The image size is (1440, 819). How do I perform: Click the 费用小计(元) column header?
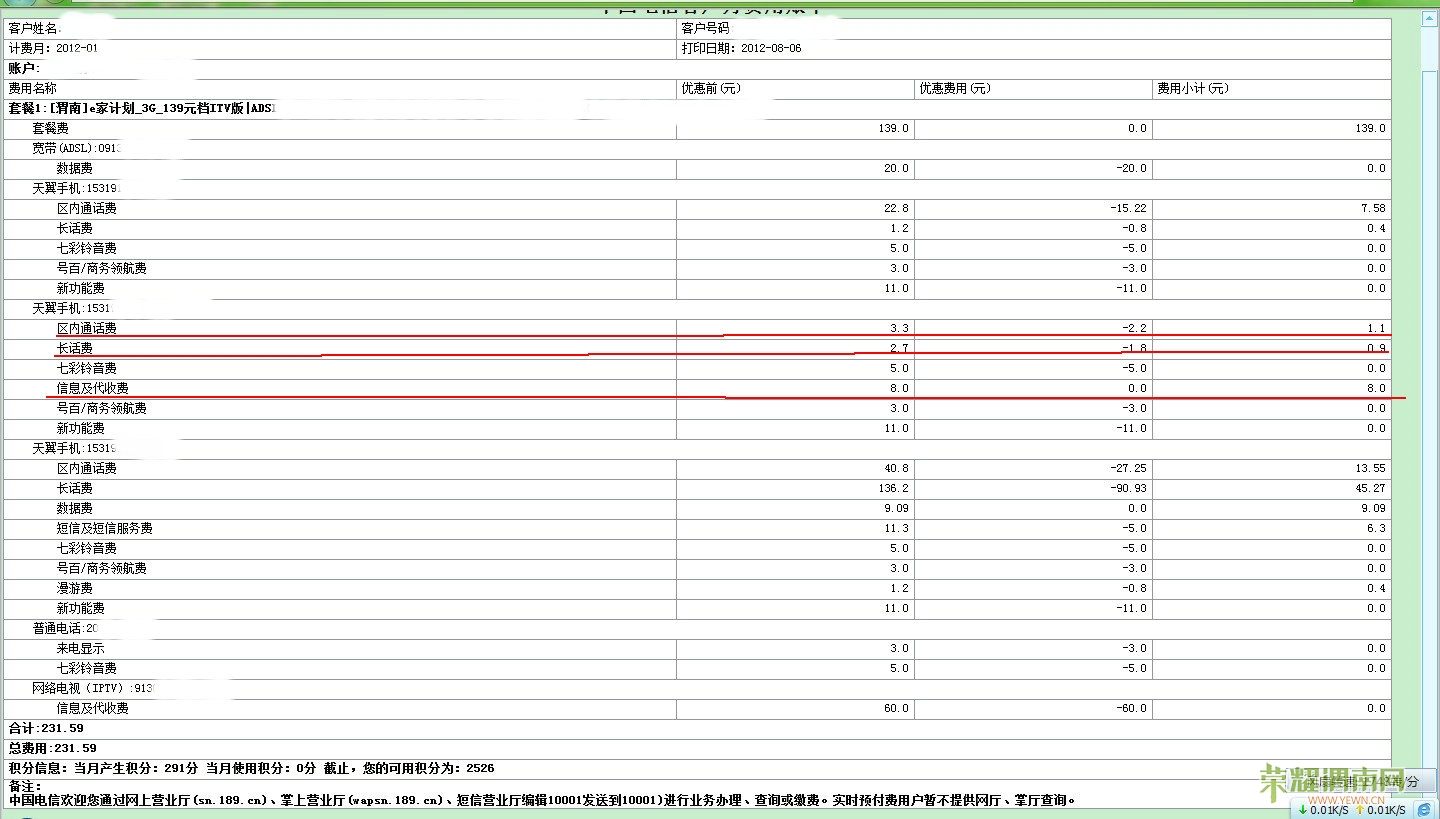(x=1193, y=88)
